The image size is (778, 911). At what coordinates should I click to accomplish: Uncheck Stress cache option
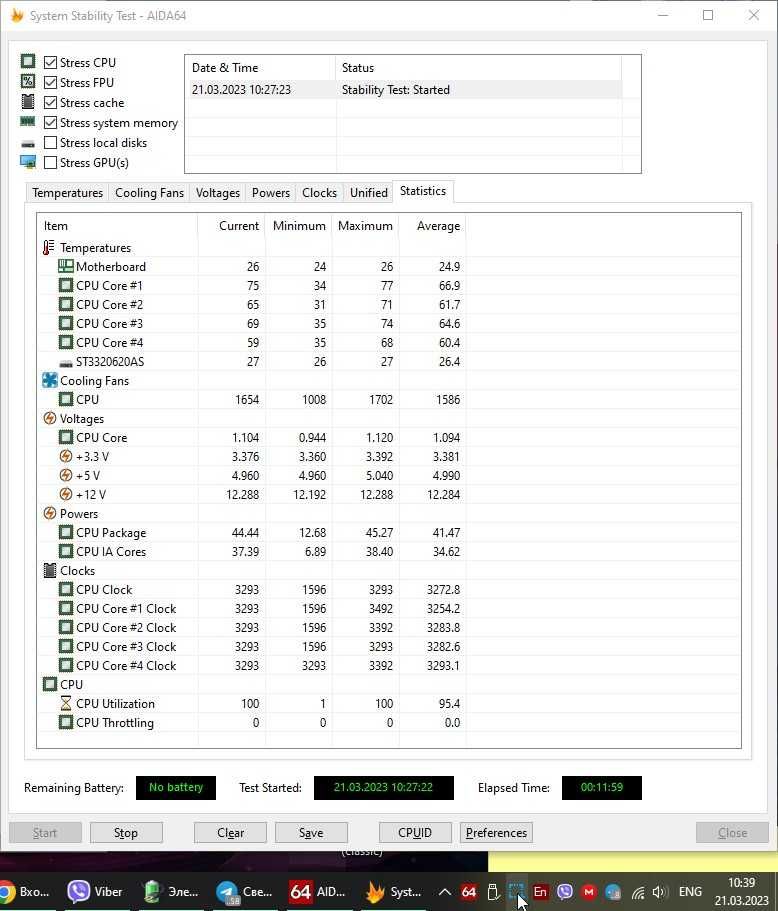pyautogui.click(x=51, y=103)
